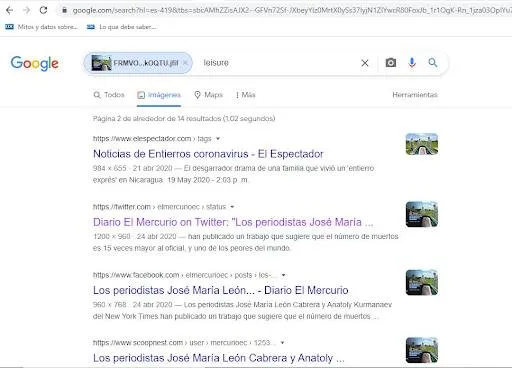Start voice search with the microphone icon

(412, 63)
